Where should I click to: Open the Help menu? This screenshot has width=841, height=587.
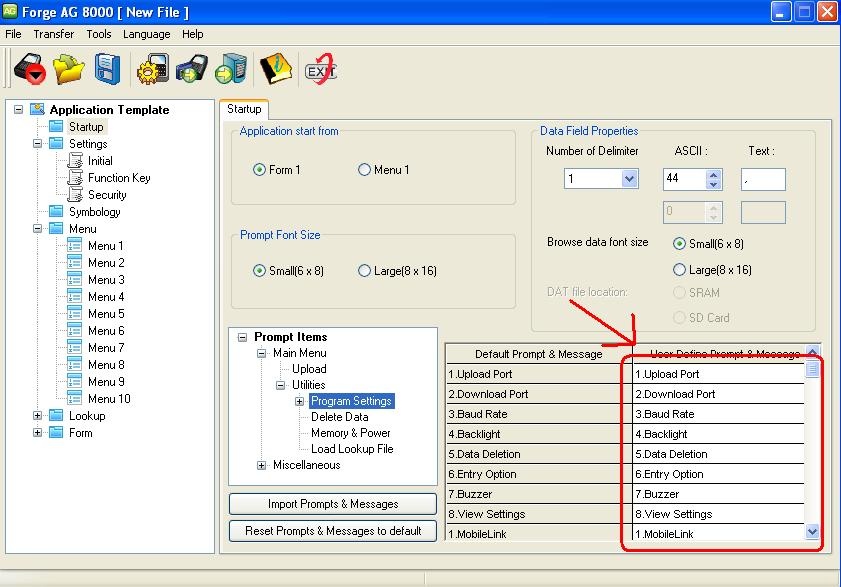tap(193, 34)
